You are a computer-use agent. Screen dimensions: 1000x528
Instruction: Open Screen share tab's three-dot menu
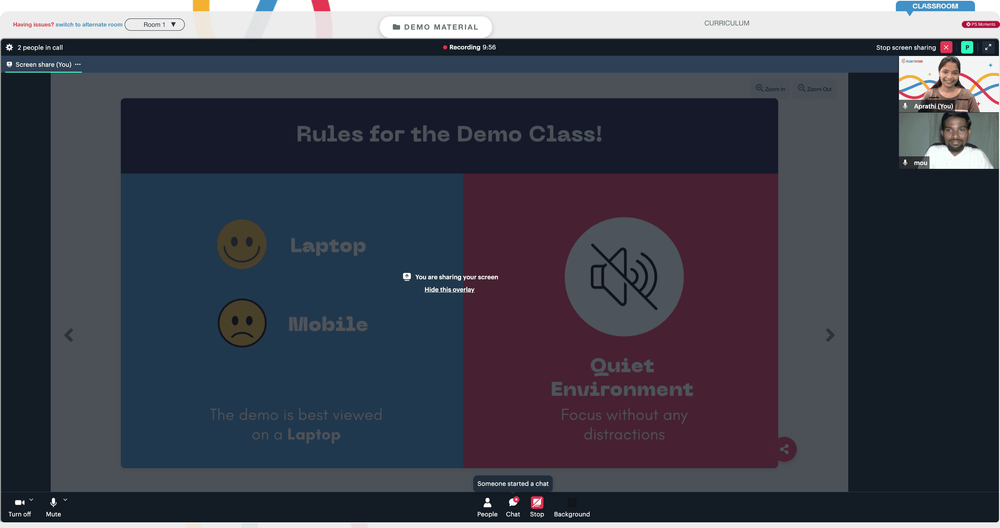78,64
